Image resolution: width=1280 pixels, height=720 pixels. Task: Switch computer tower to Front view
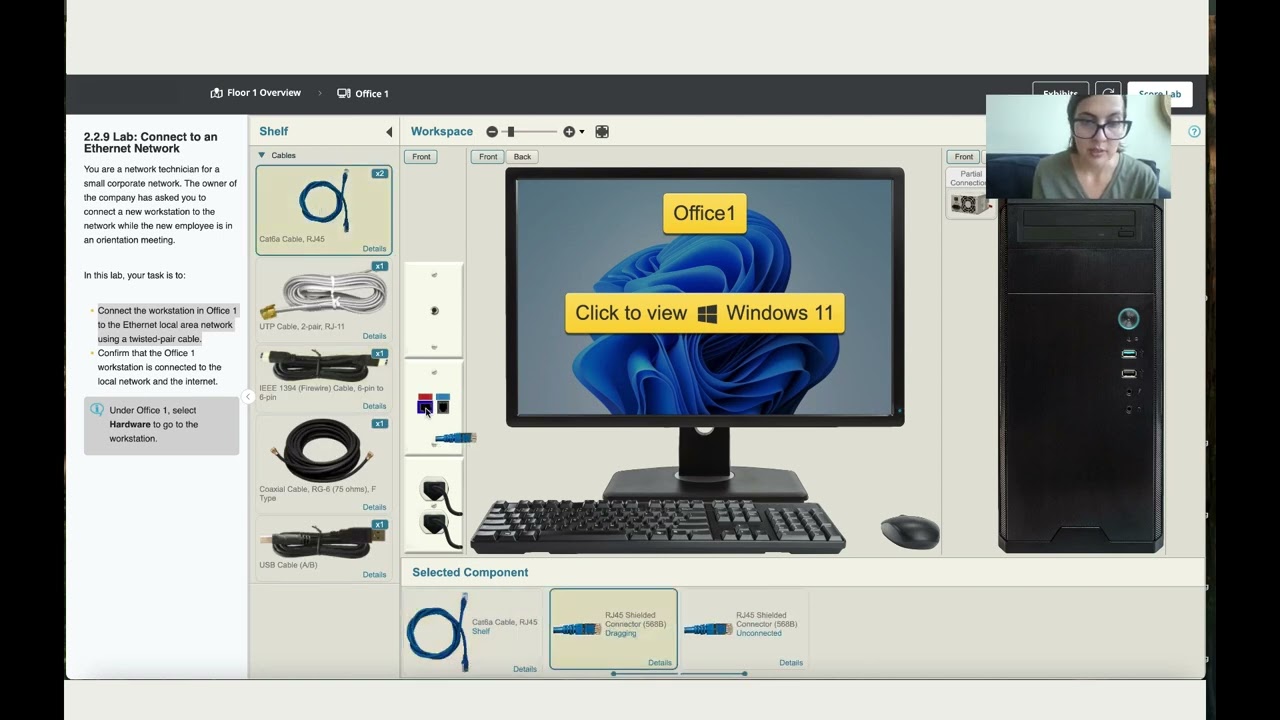(x=964, y=157)
